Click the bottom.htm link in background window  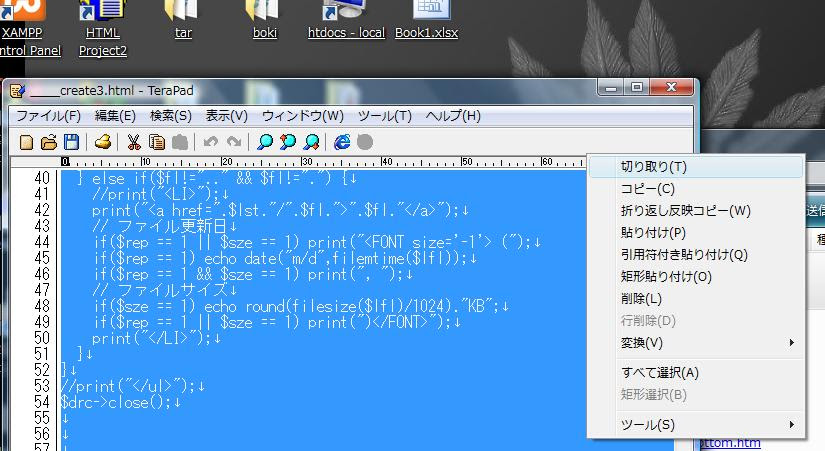(x=730, y=443)
